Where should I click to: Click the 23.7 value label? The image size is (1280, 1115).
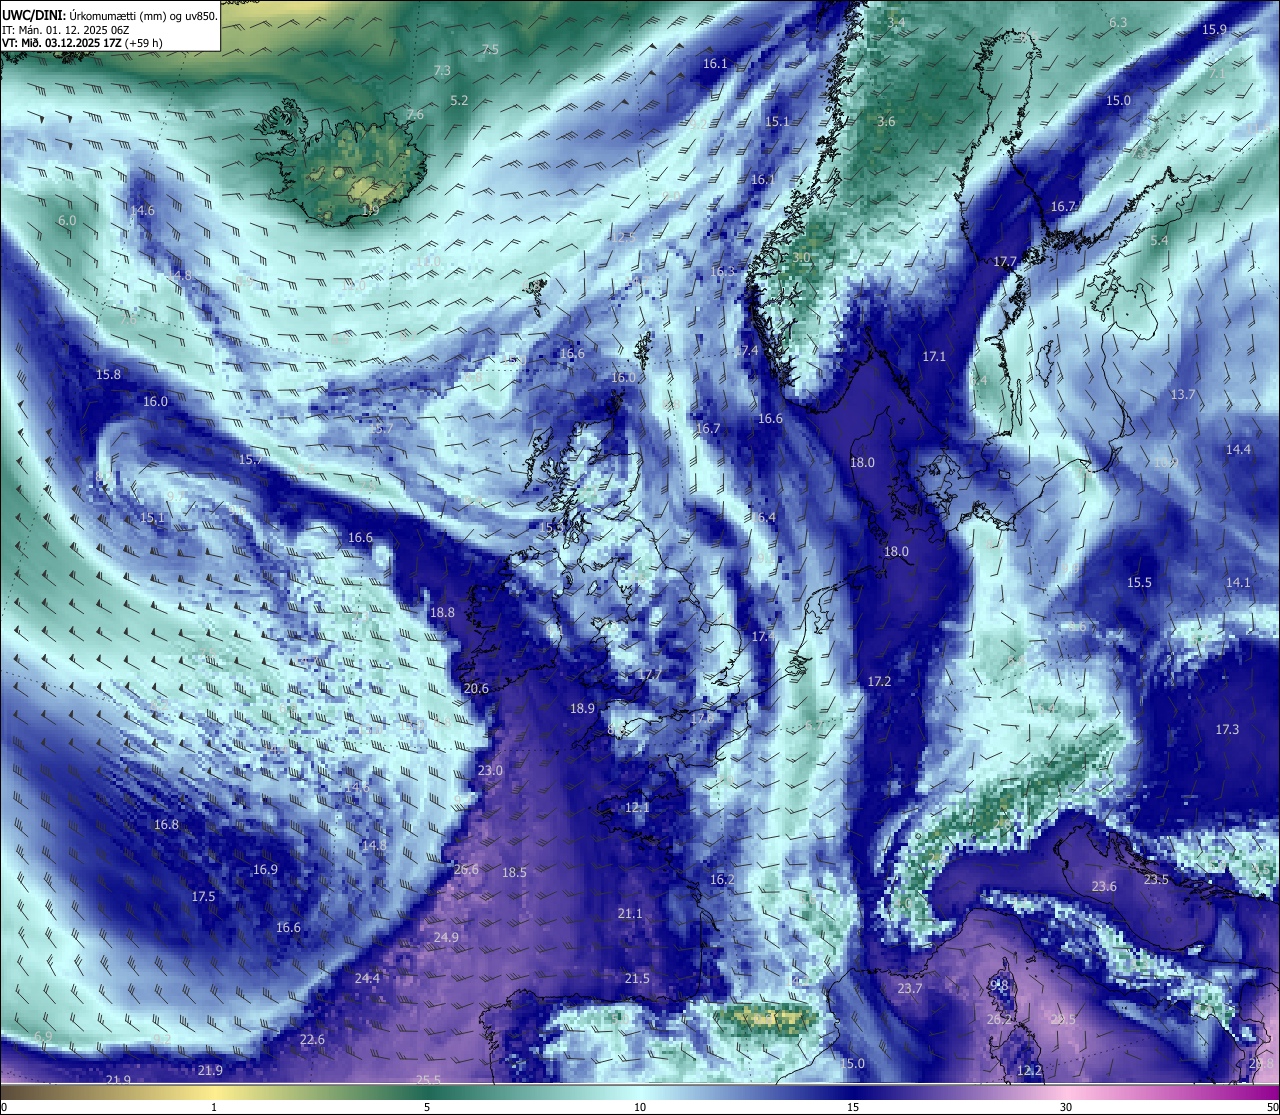tap(909, 988)
